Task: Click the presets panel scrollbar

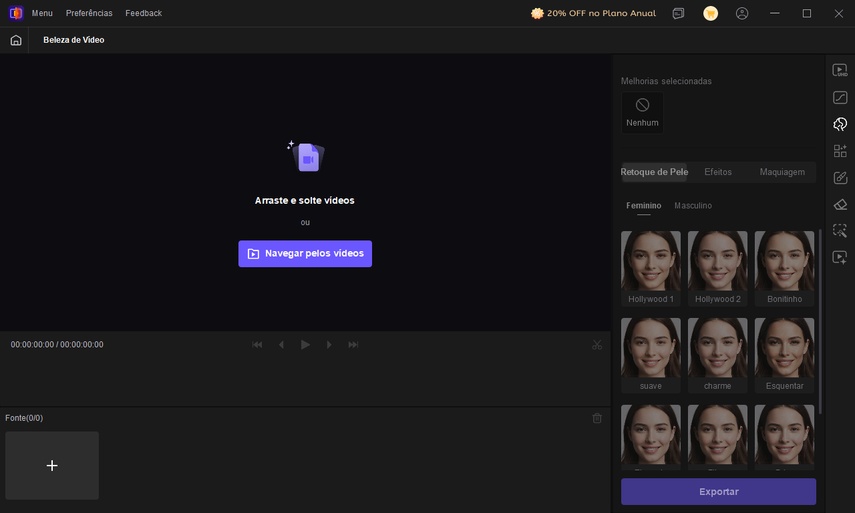Action: click(x=820, y=322)
